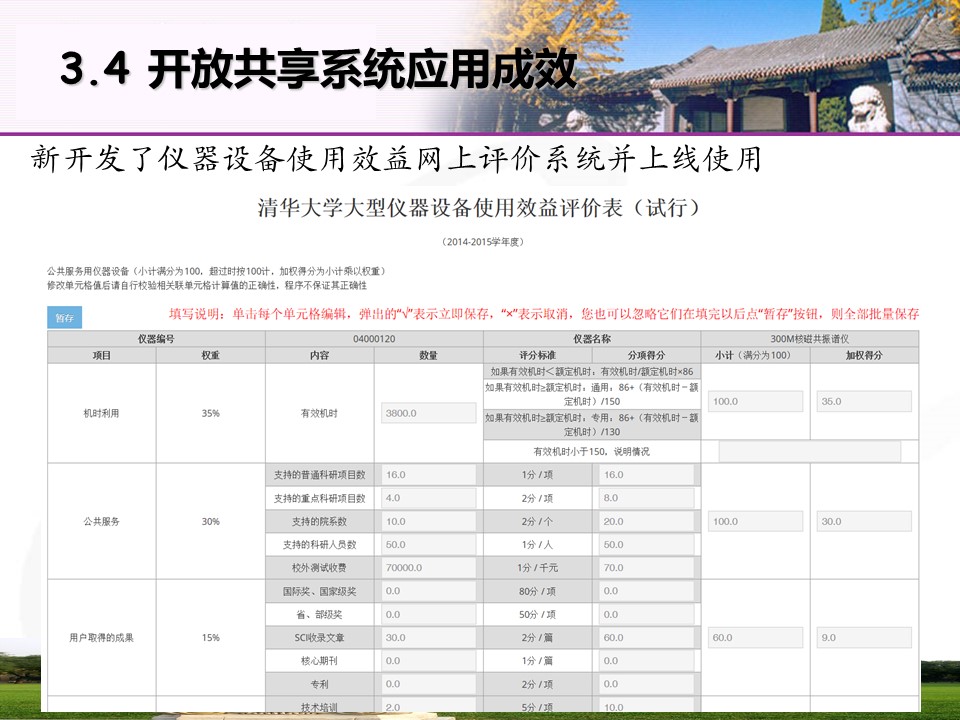Click the 权重 column header
The width and height of the screenshot is (960, 720).
[x=211, y=355]
